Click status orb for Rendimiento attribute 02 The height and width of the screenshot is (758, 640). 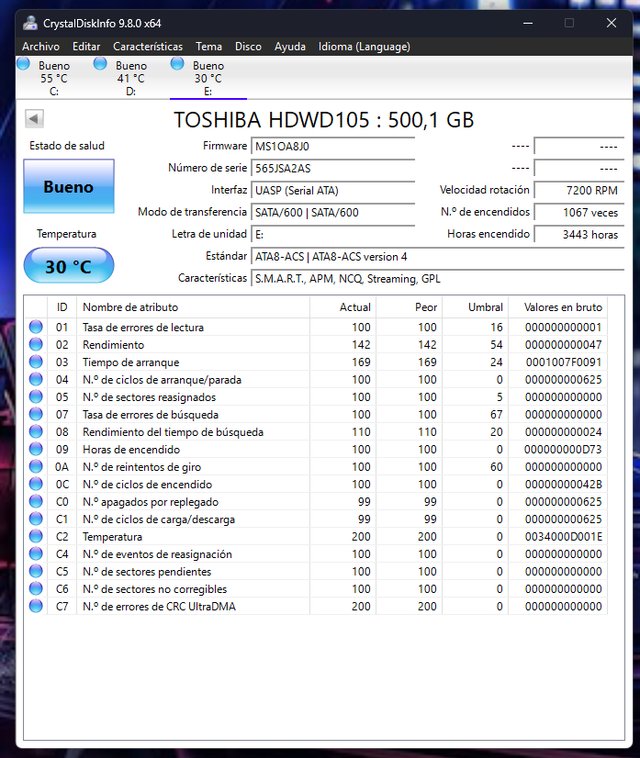point(36,344)
